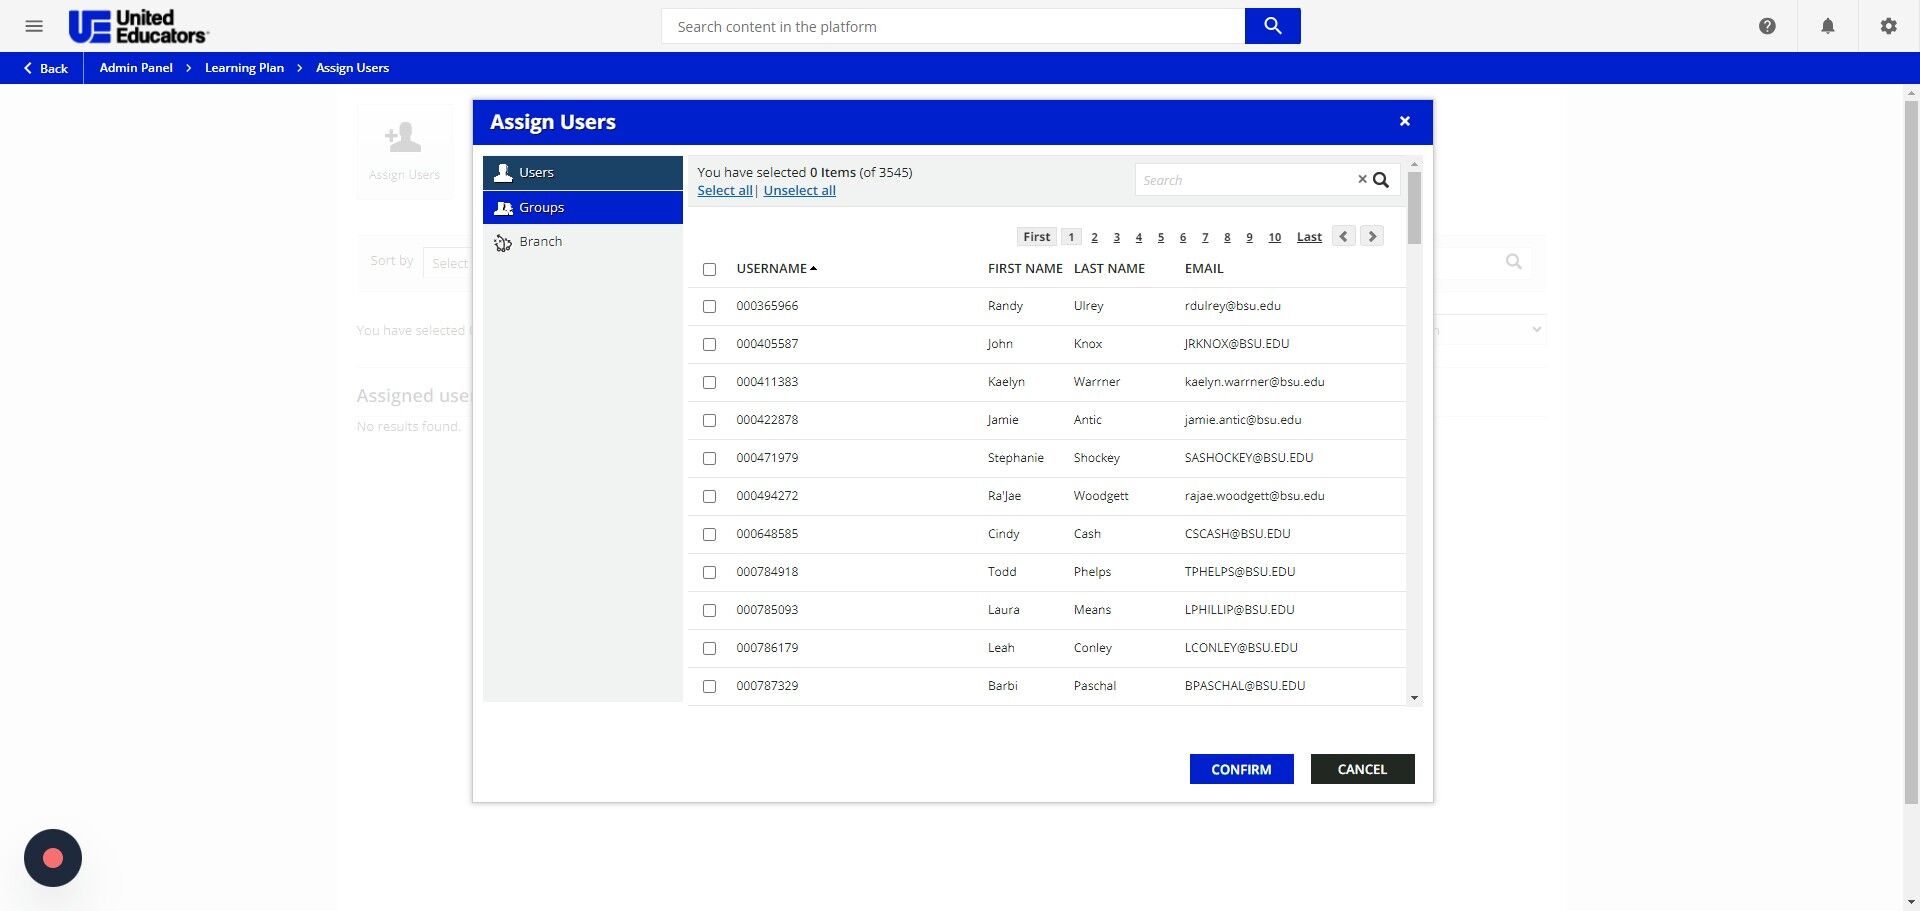Tick the checkbox for Stephanie Shockey
The height and width of the screenshot is (911, 1920).
coord(709,459)
